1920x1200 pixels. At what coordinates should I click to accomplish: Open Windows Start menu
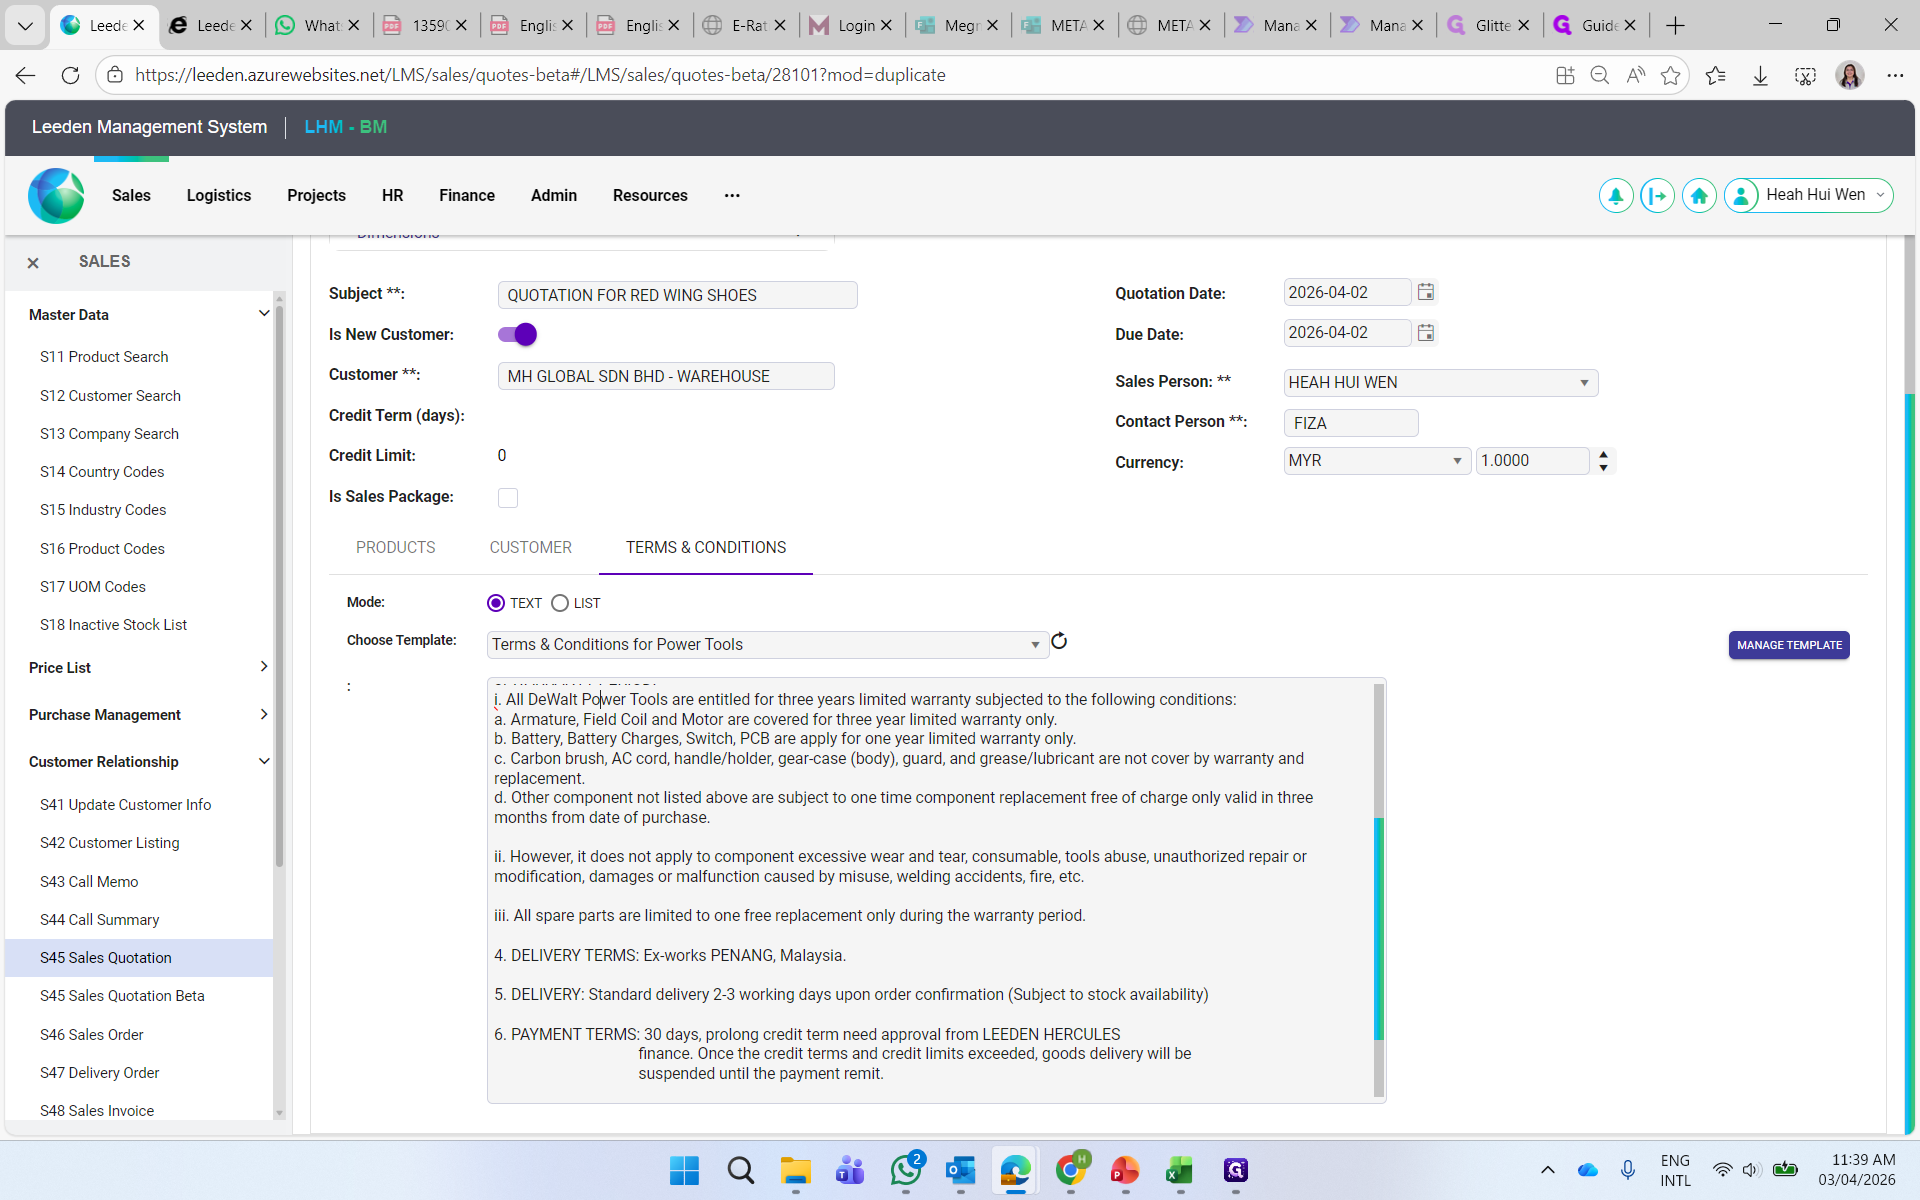(x=685, y=1170)
